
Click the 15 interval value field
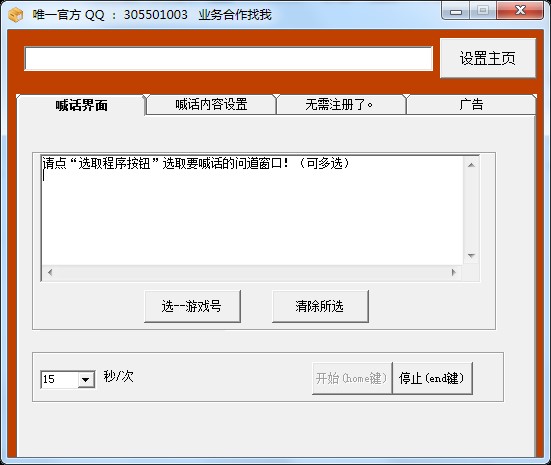(x=59, y=379)
